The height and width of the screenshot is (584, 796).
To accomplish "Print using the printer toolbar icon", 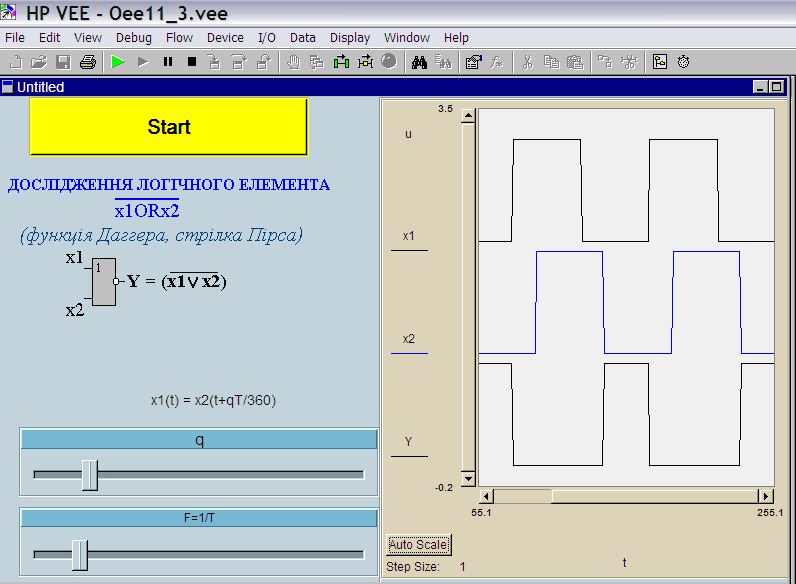I will pos(87,62).
